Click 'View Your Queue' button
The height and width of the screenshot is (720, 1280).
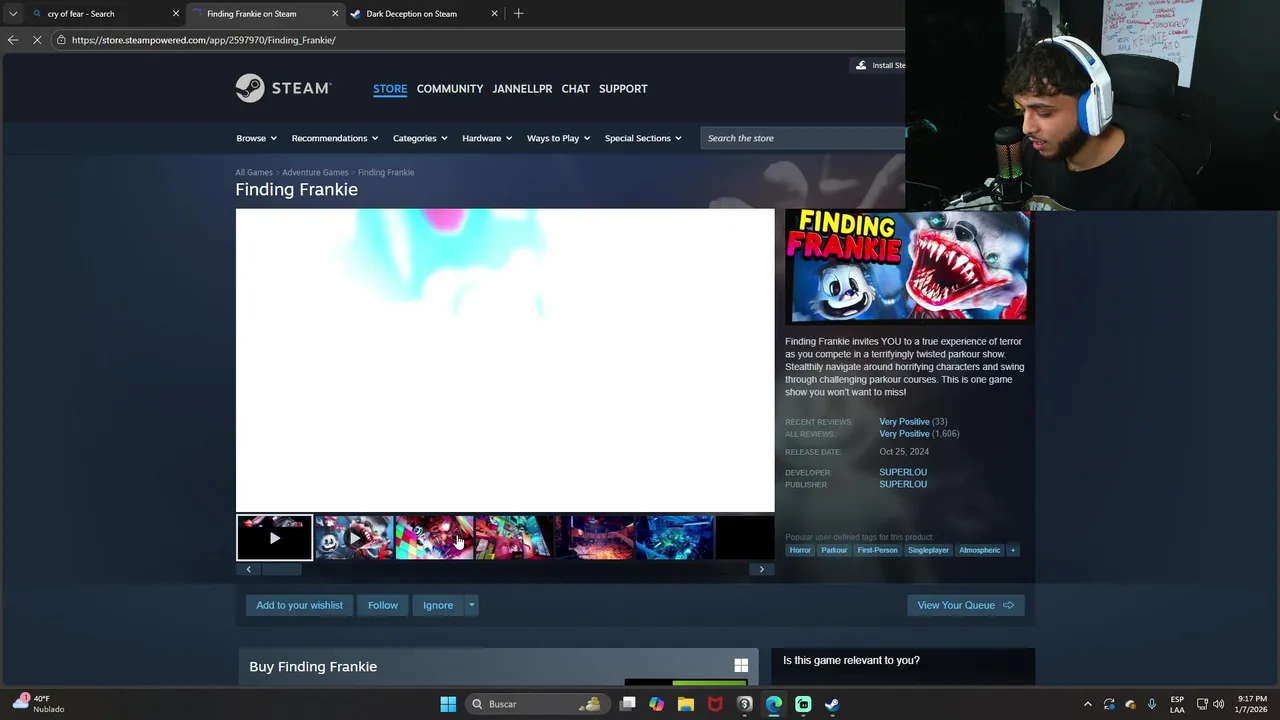(965, 605)
